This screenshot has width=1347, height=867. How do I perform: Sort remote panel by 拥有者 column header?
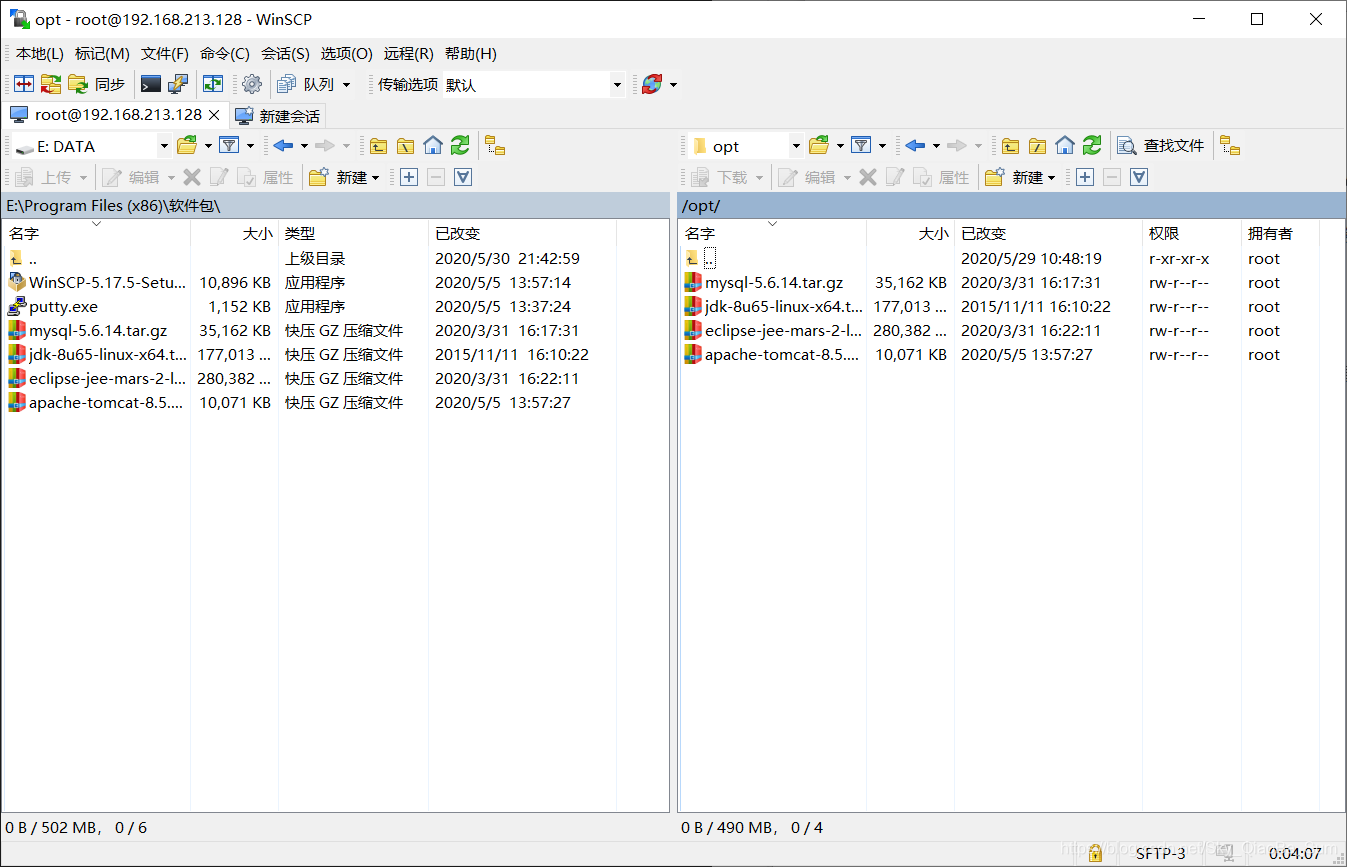tap(1280, 233)
